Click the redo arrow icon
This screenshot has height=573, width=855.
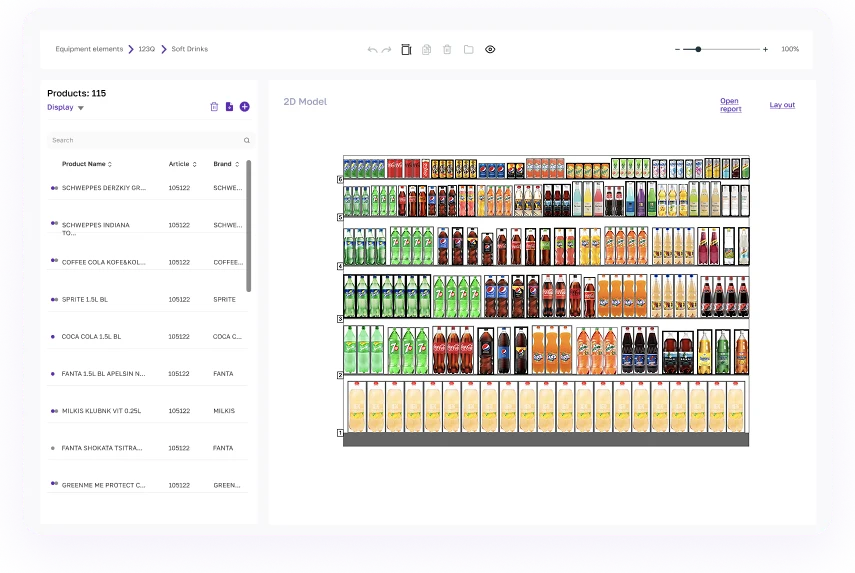387,50
